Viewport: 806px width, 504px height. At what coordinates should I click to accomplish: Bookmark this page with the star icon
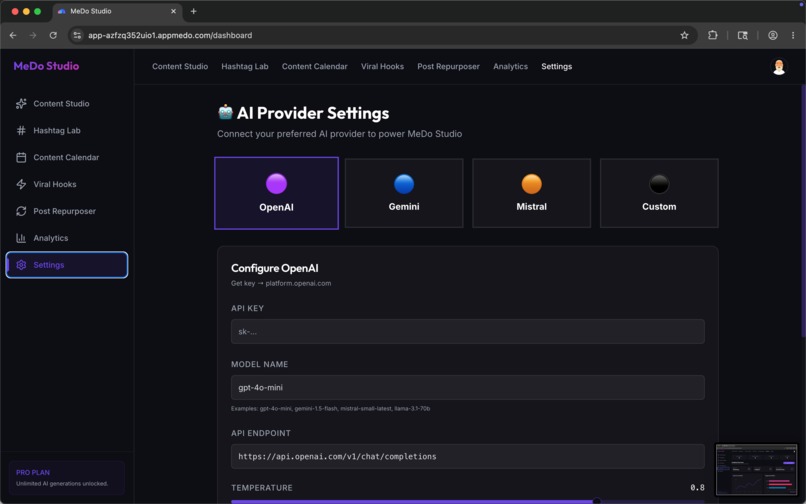tap(684, 35)
